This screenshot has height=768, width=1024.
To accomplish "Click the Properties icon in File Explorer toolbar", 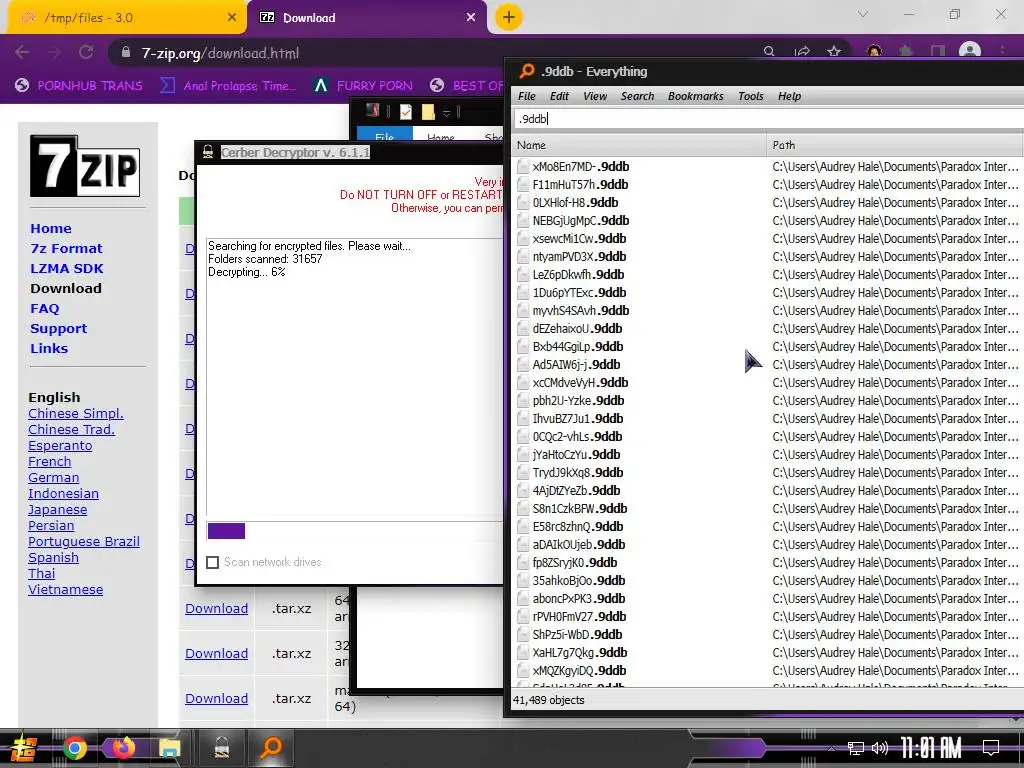I will click(x=406, y=112).
